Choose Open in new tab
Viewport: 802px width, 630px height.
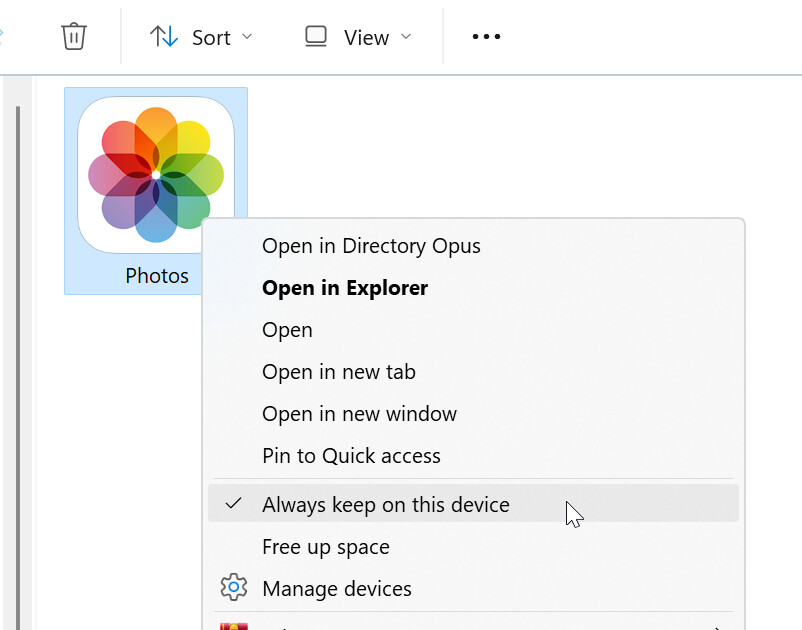(x=339, y=372)
